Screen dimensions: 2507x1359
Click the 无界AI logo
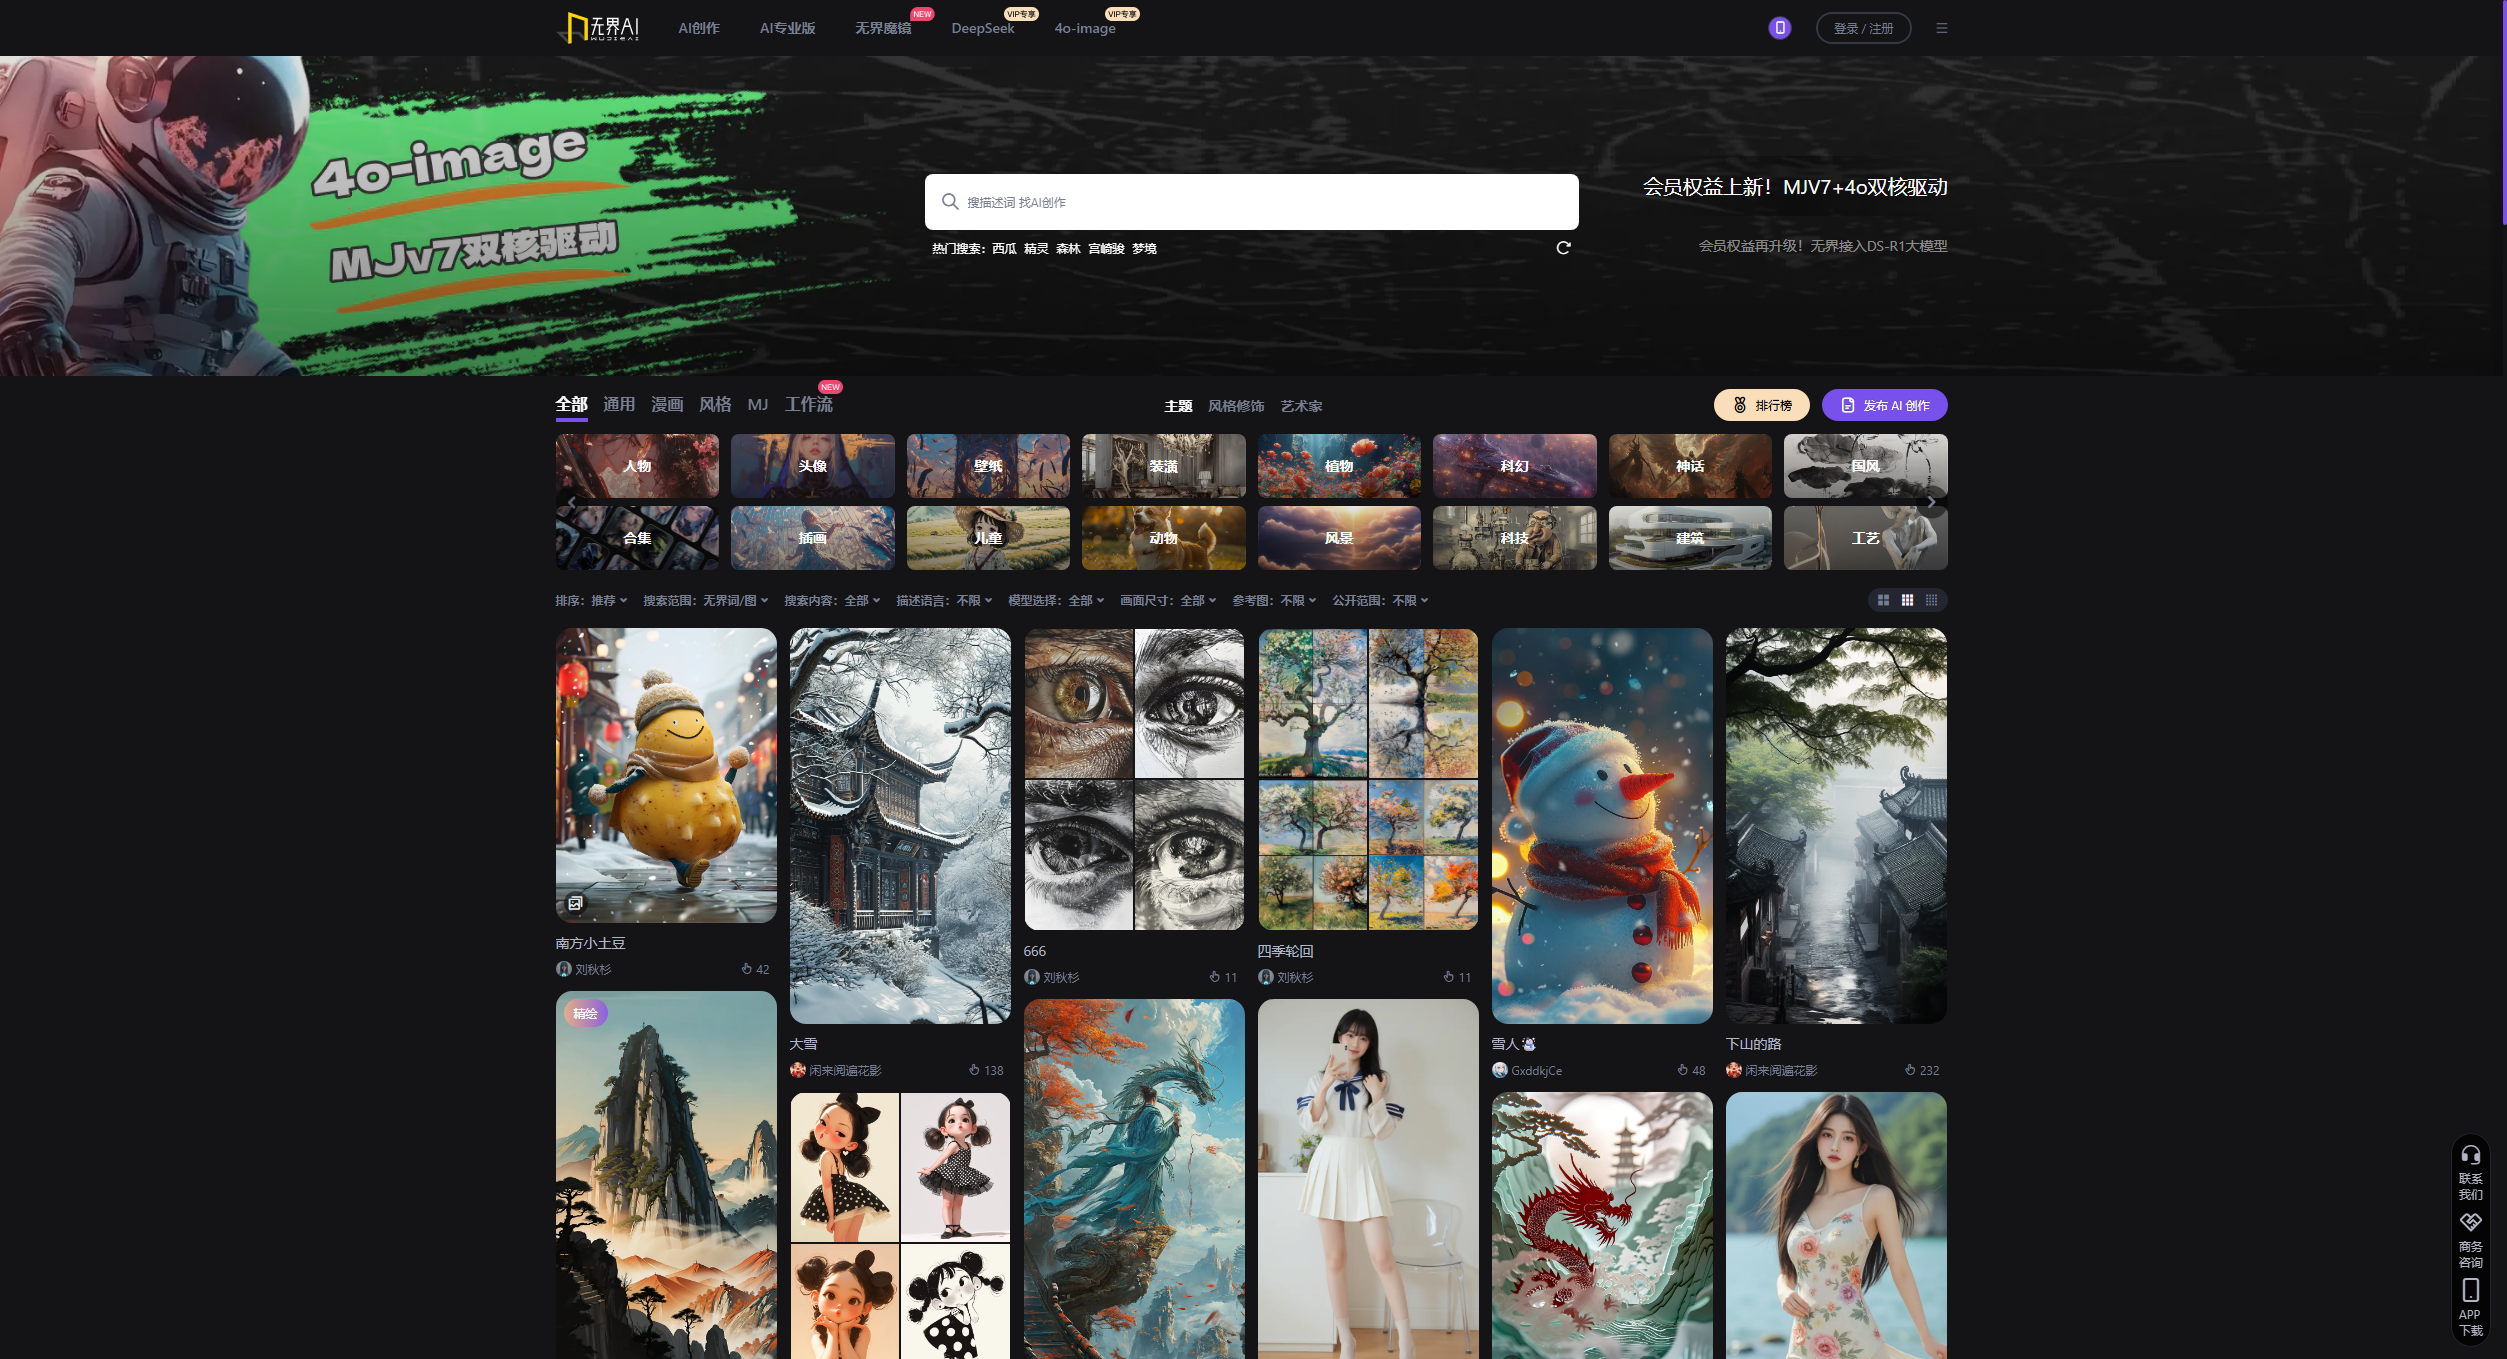[x=600, y=28]
